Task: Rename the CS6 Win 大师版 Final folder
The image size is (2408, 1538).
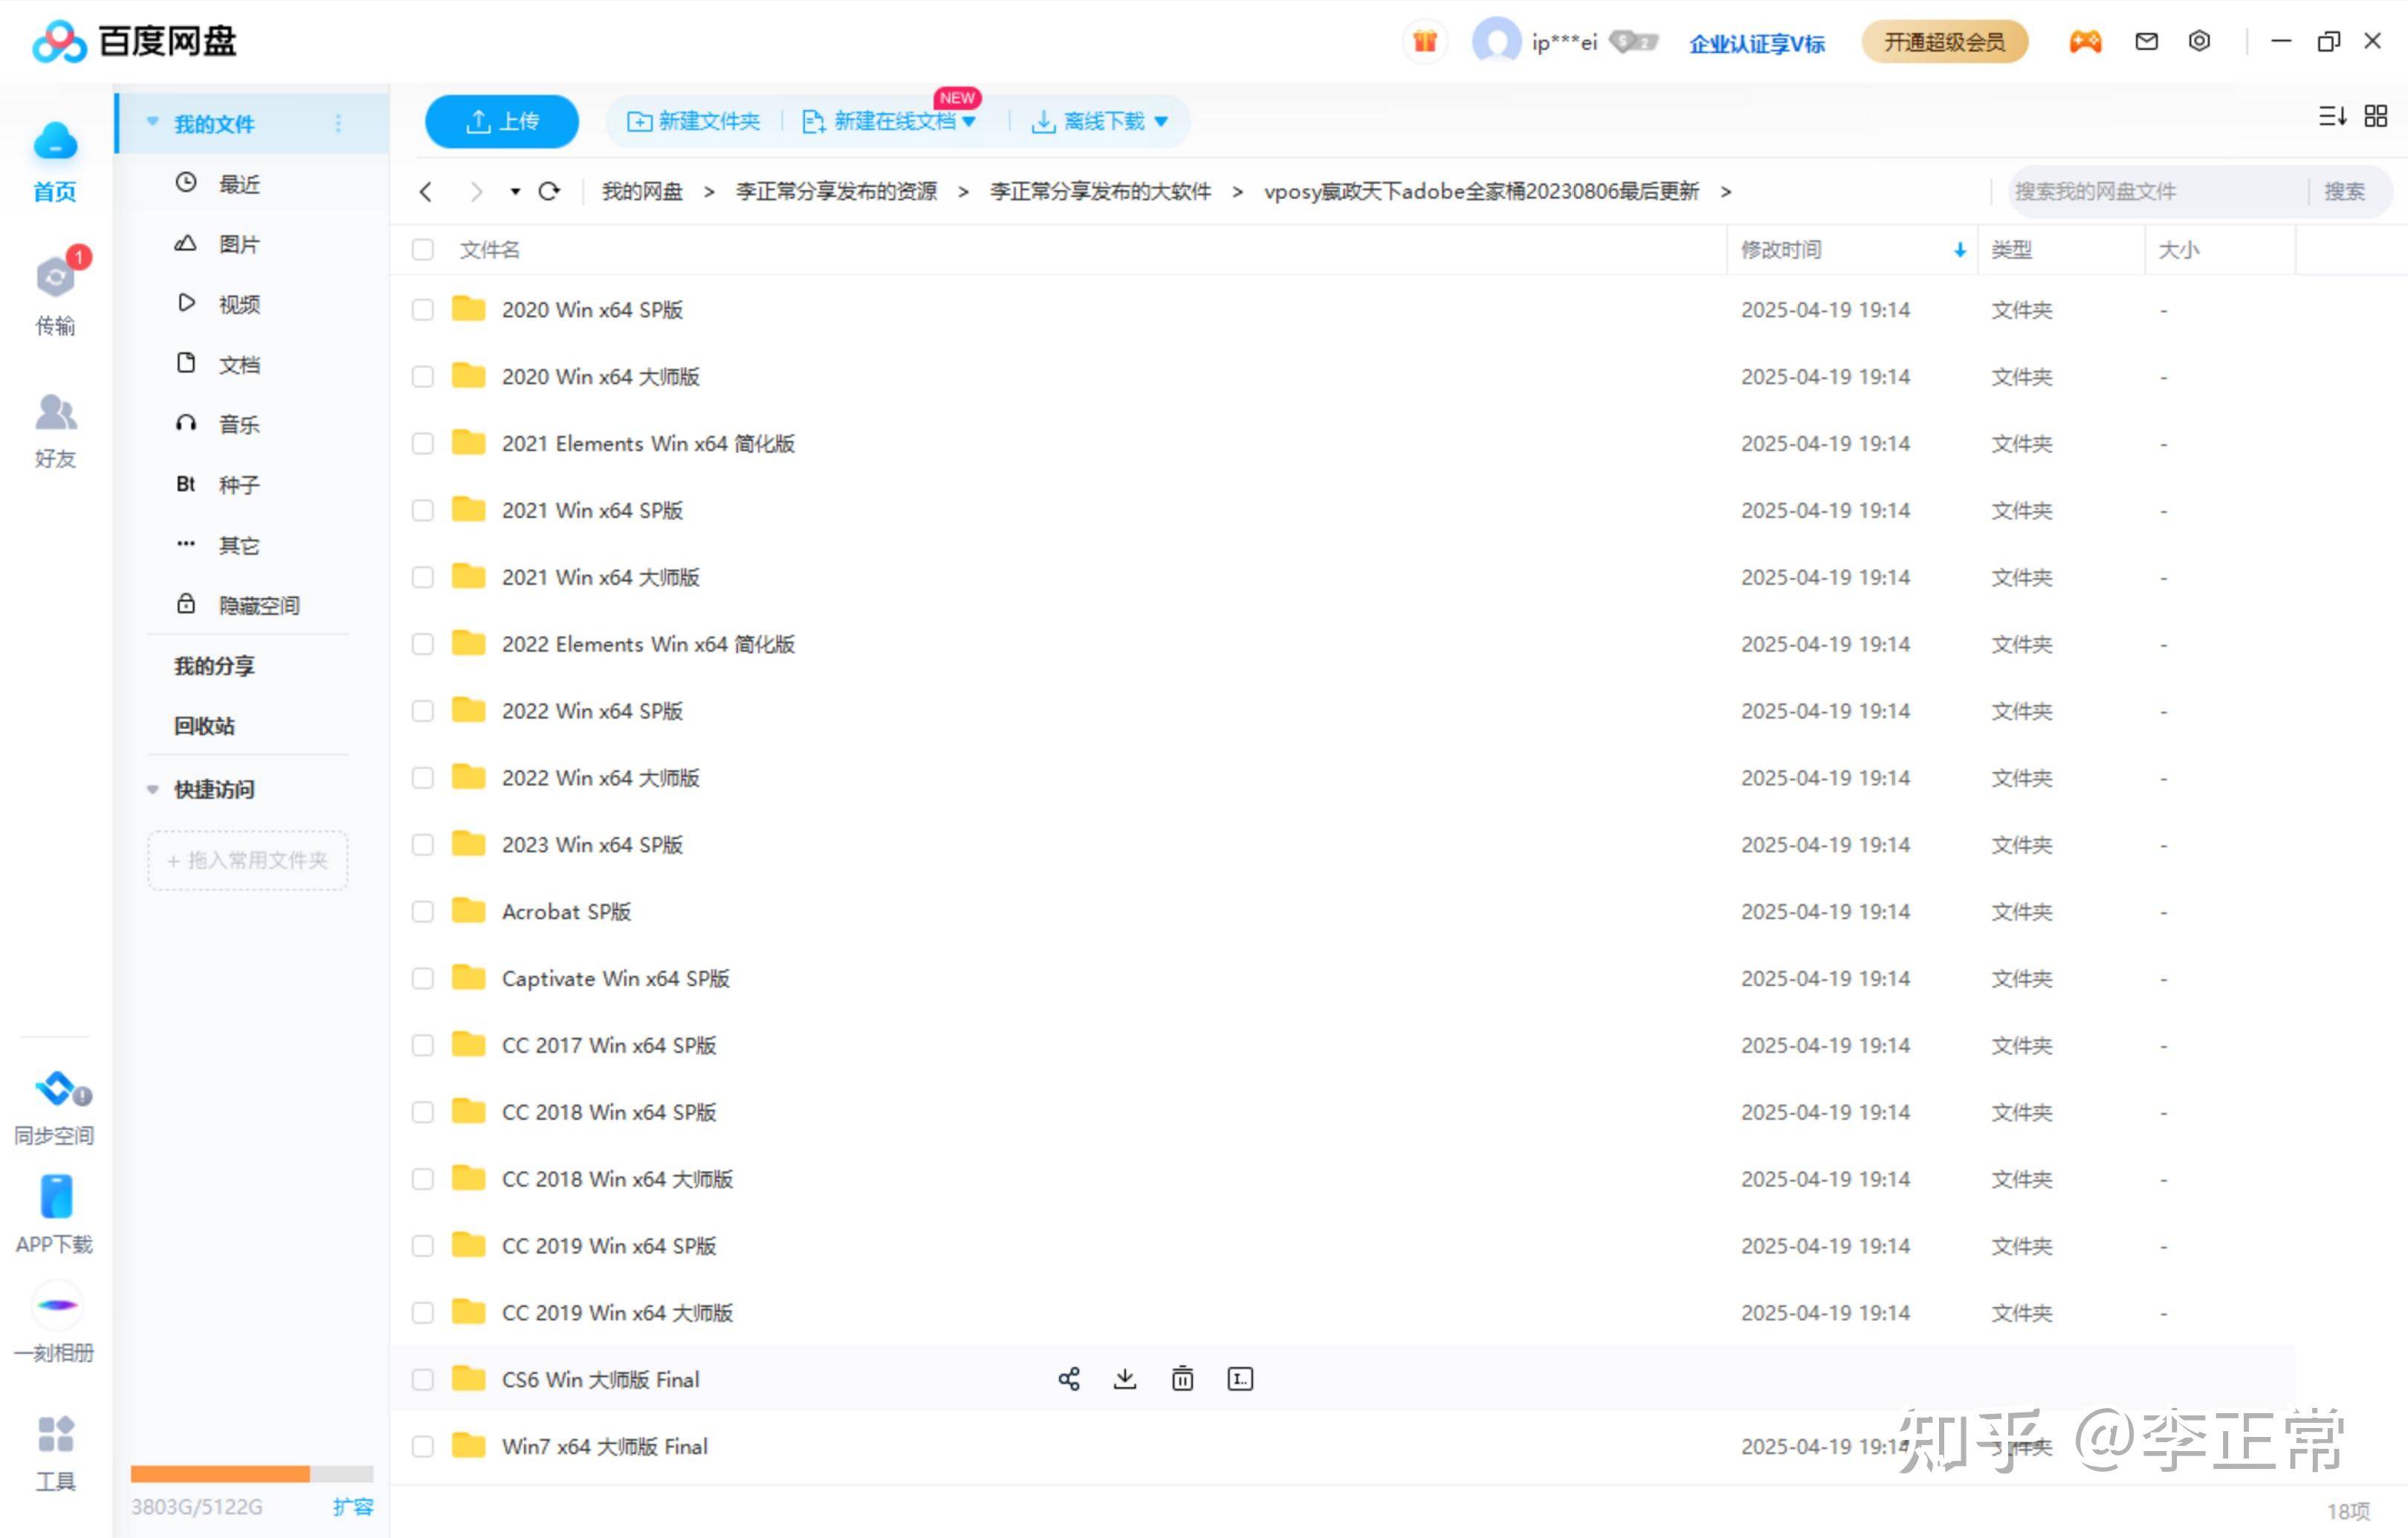Action: click(x=1240, y=1379)
